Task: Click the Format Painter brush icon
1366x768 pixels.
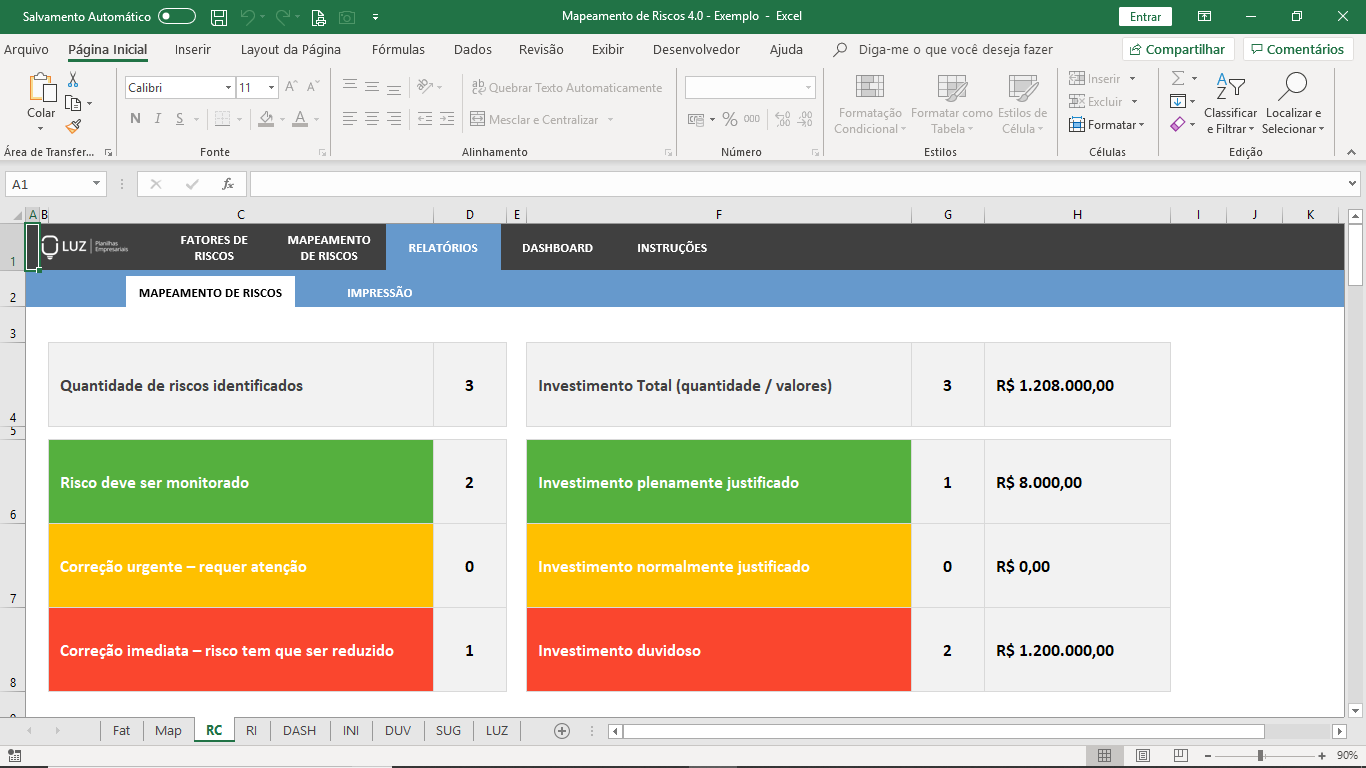Action: pos(73,126)
